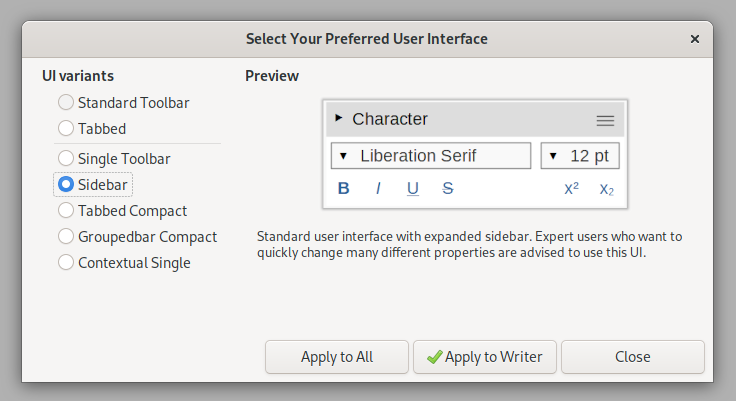Viewport: 736px width, 401px height.
Task: Click the superscript x² icon
Action: (x=572, y=188)
